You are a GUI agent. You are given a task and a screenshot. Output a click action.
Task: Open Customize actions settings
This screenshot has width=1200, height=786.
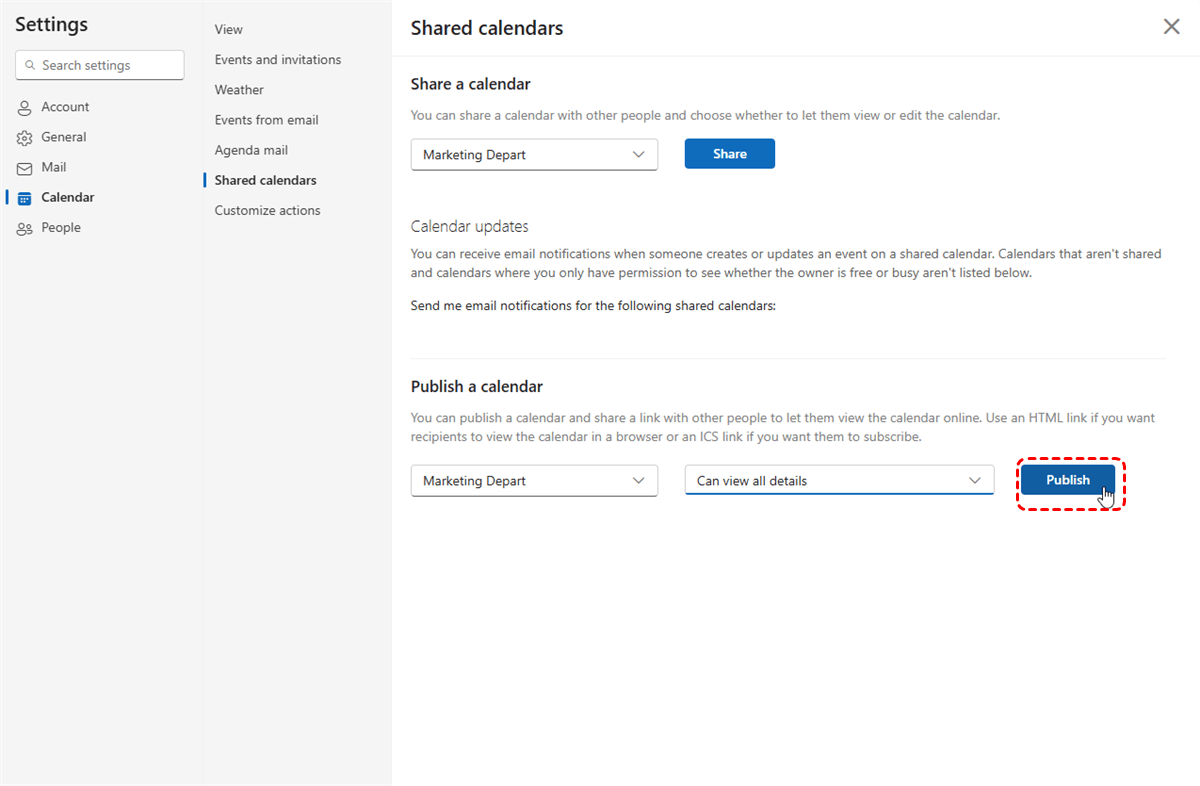[x=267, y=211]
